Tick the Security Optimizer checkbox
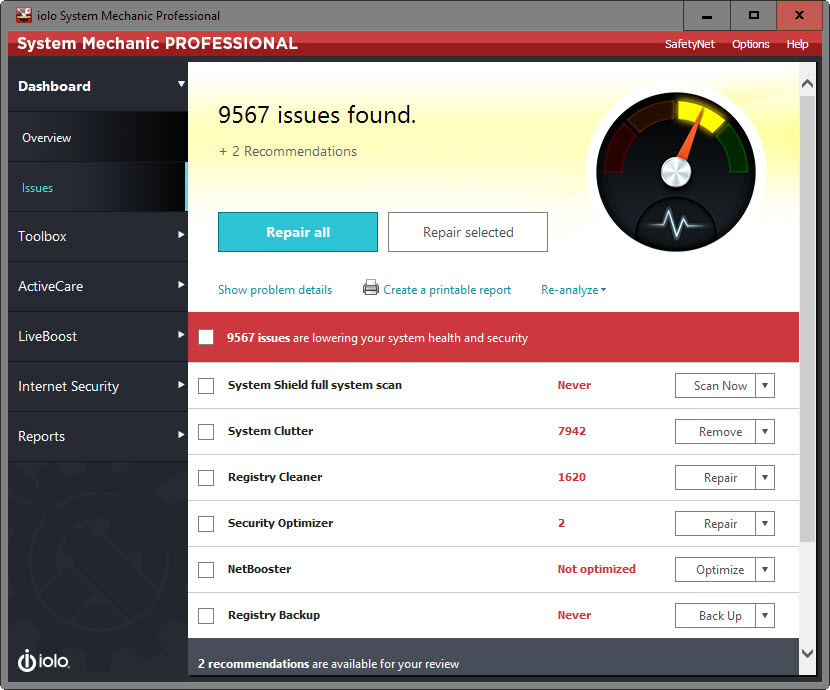830x690 pixels. 206,524
